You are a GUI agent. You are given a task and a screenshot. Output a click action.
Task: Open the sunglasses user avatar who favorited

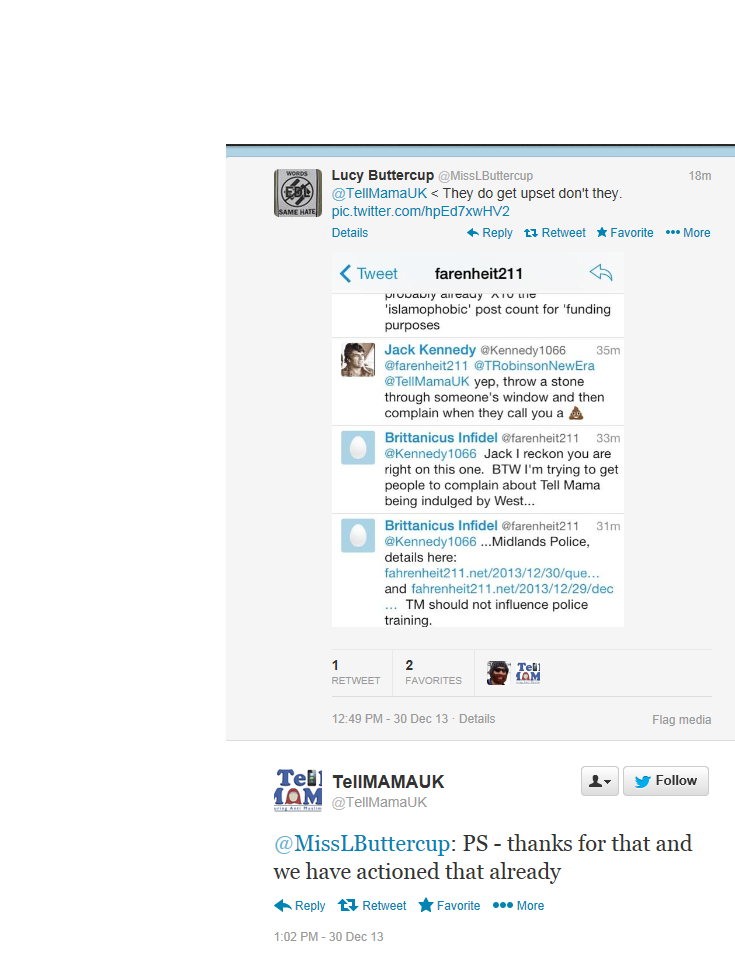coord(498,673)
